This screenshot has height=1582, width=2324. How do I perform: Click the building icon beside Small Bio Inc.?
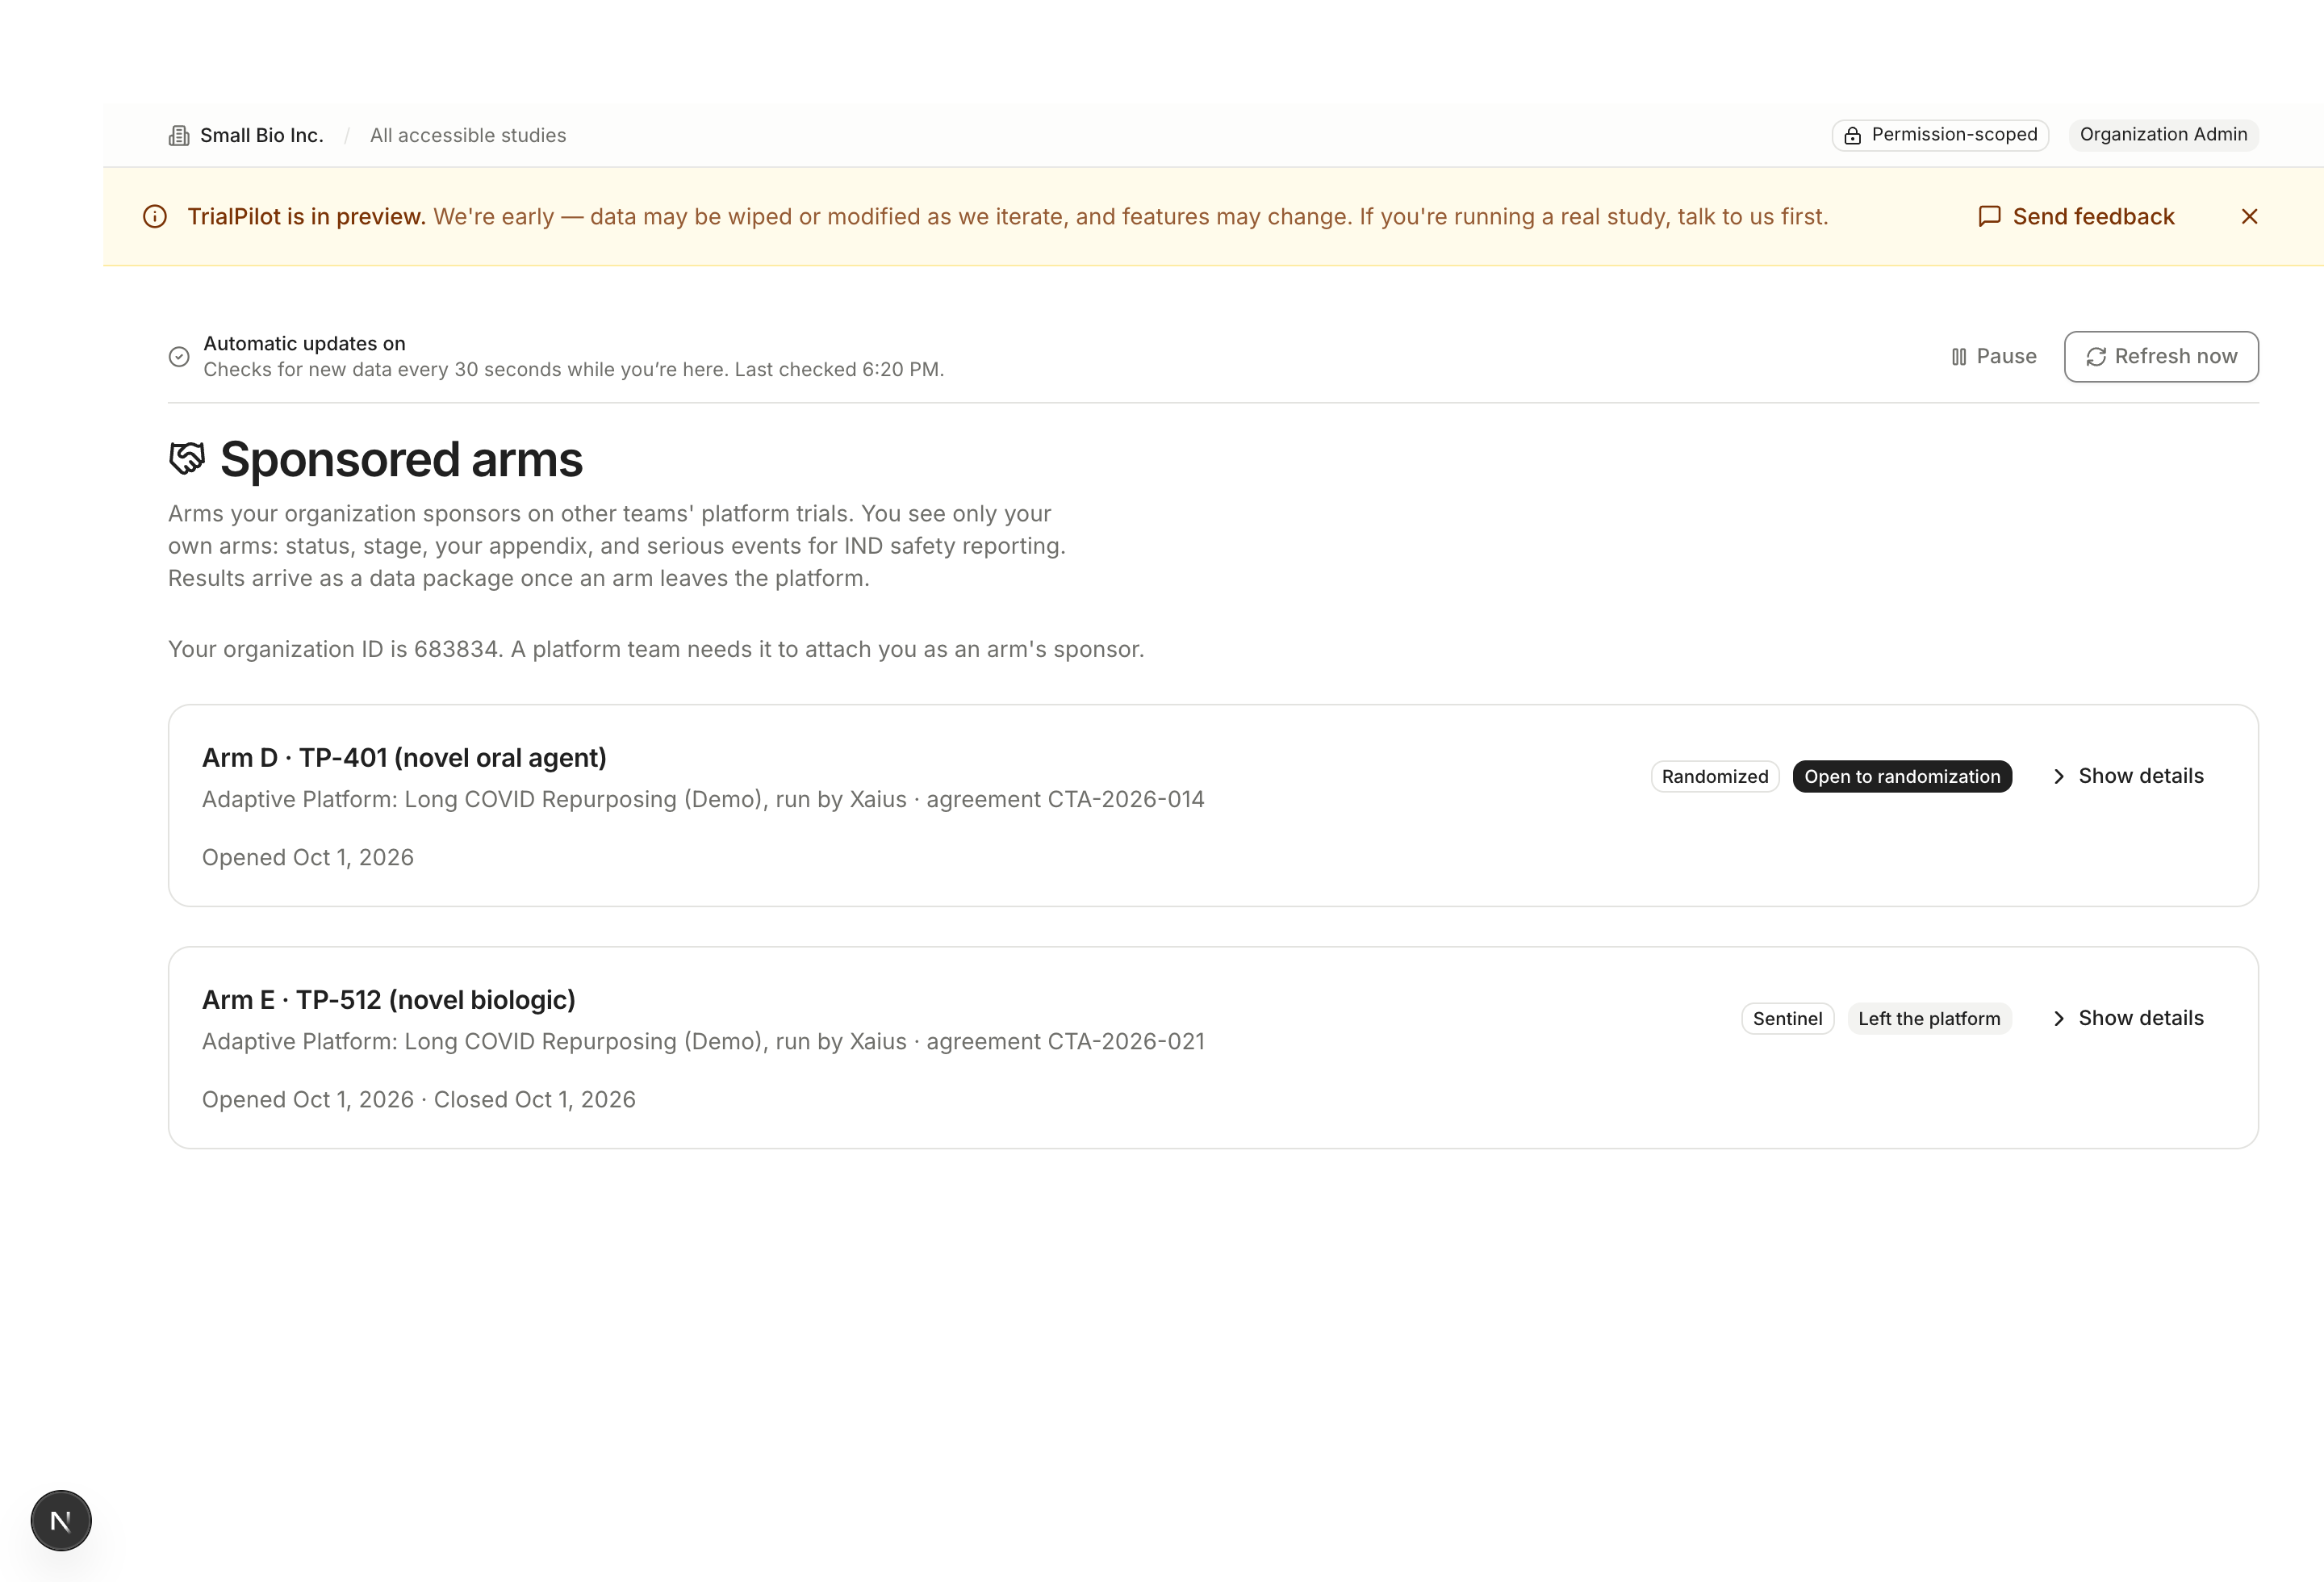179,135
